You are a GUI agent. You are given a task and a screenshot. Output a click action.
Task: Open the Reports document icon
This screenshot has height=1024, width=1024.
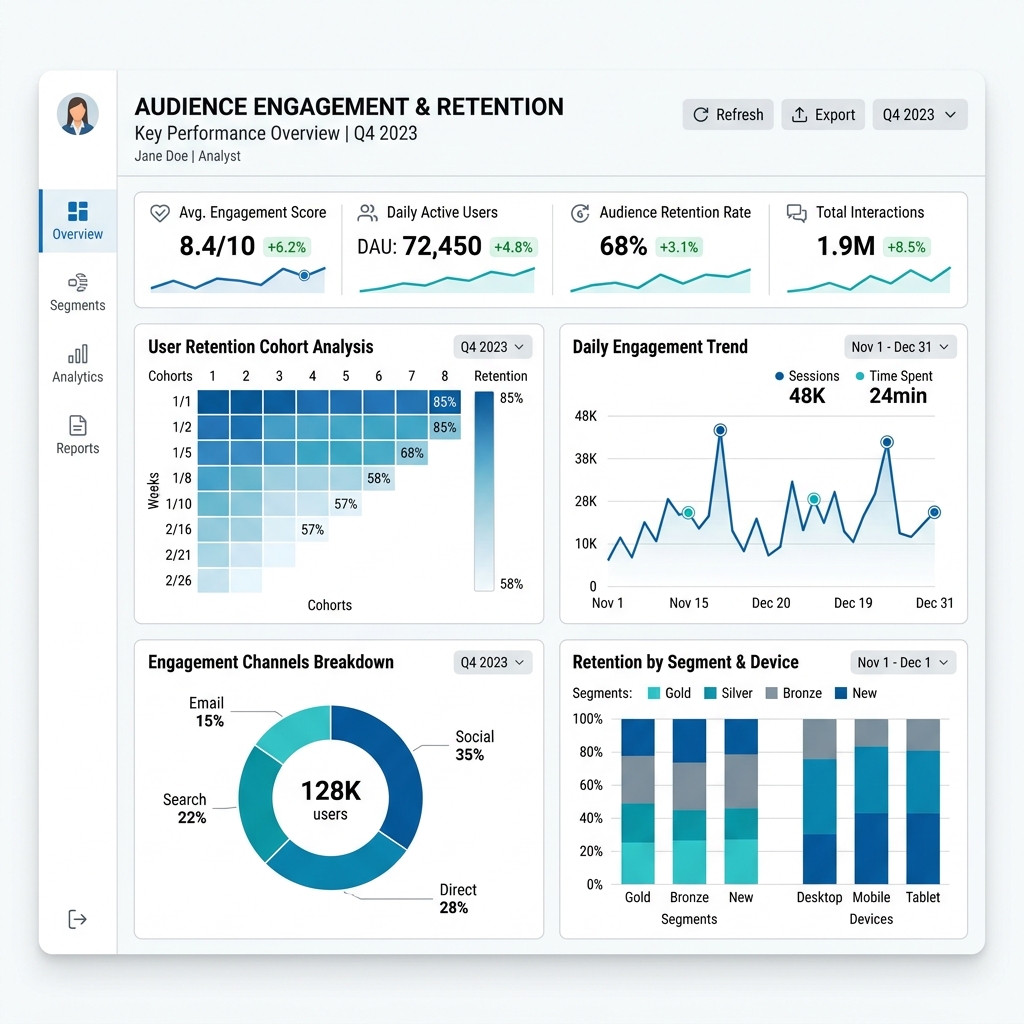[x=78, y=425]
